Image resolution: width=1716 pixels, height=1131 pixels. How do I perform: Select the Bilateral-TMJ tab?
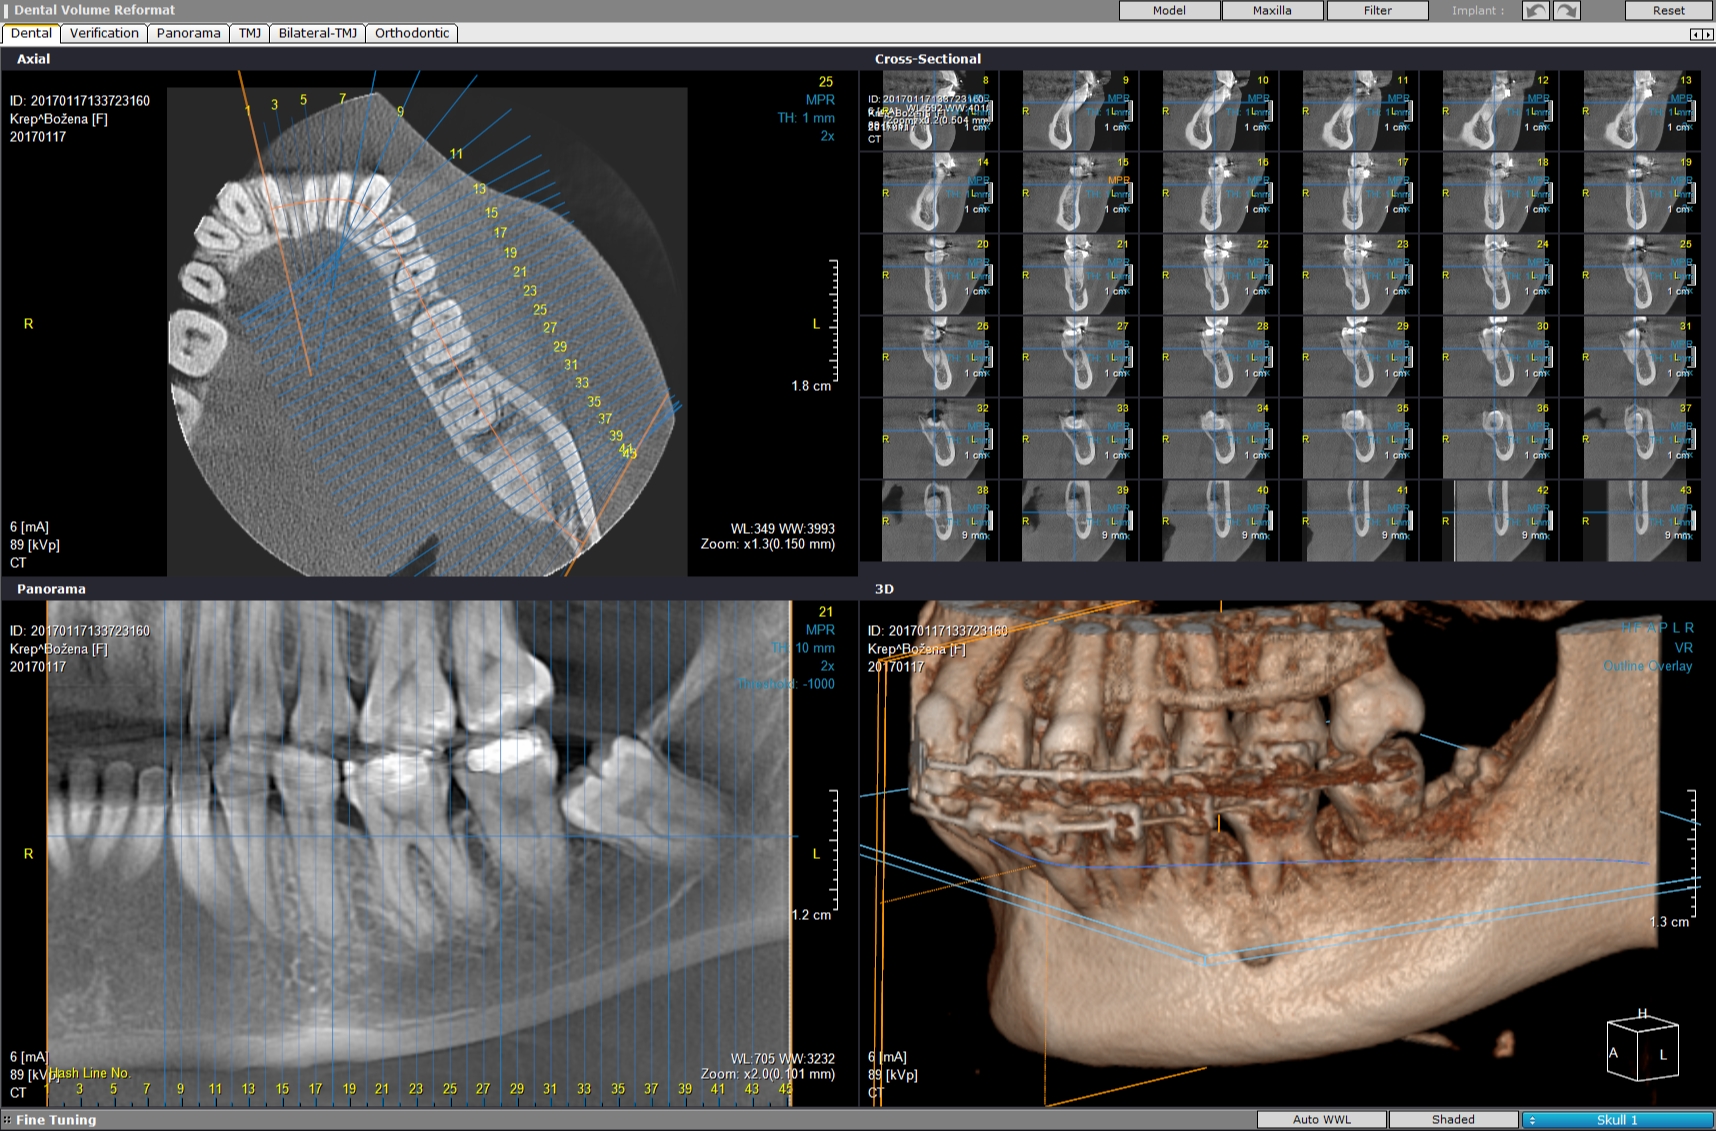tap(317, 33)
